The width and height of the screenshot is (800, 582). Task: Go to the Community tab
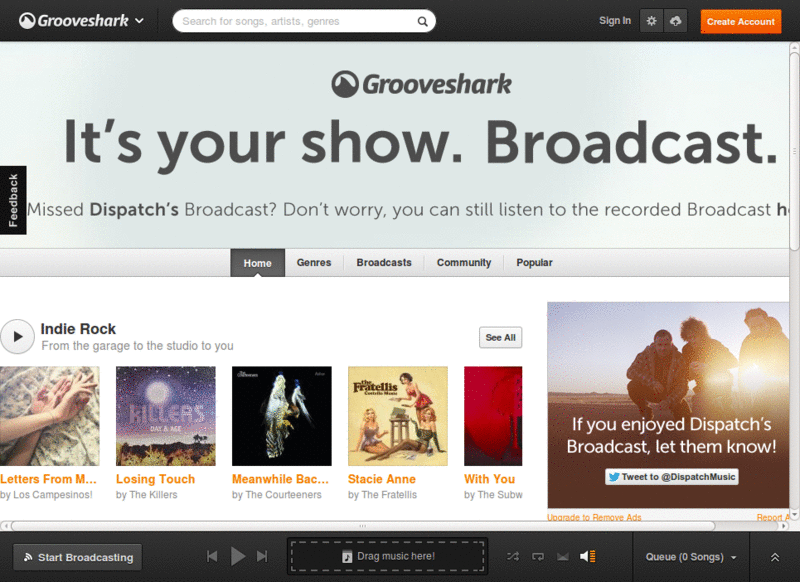point(464,263)
